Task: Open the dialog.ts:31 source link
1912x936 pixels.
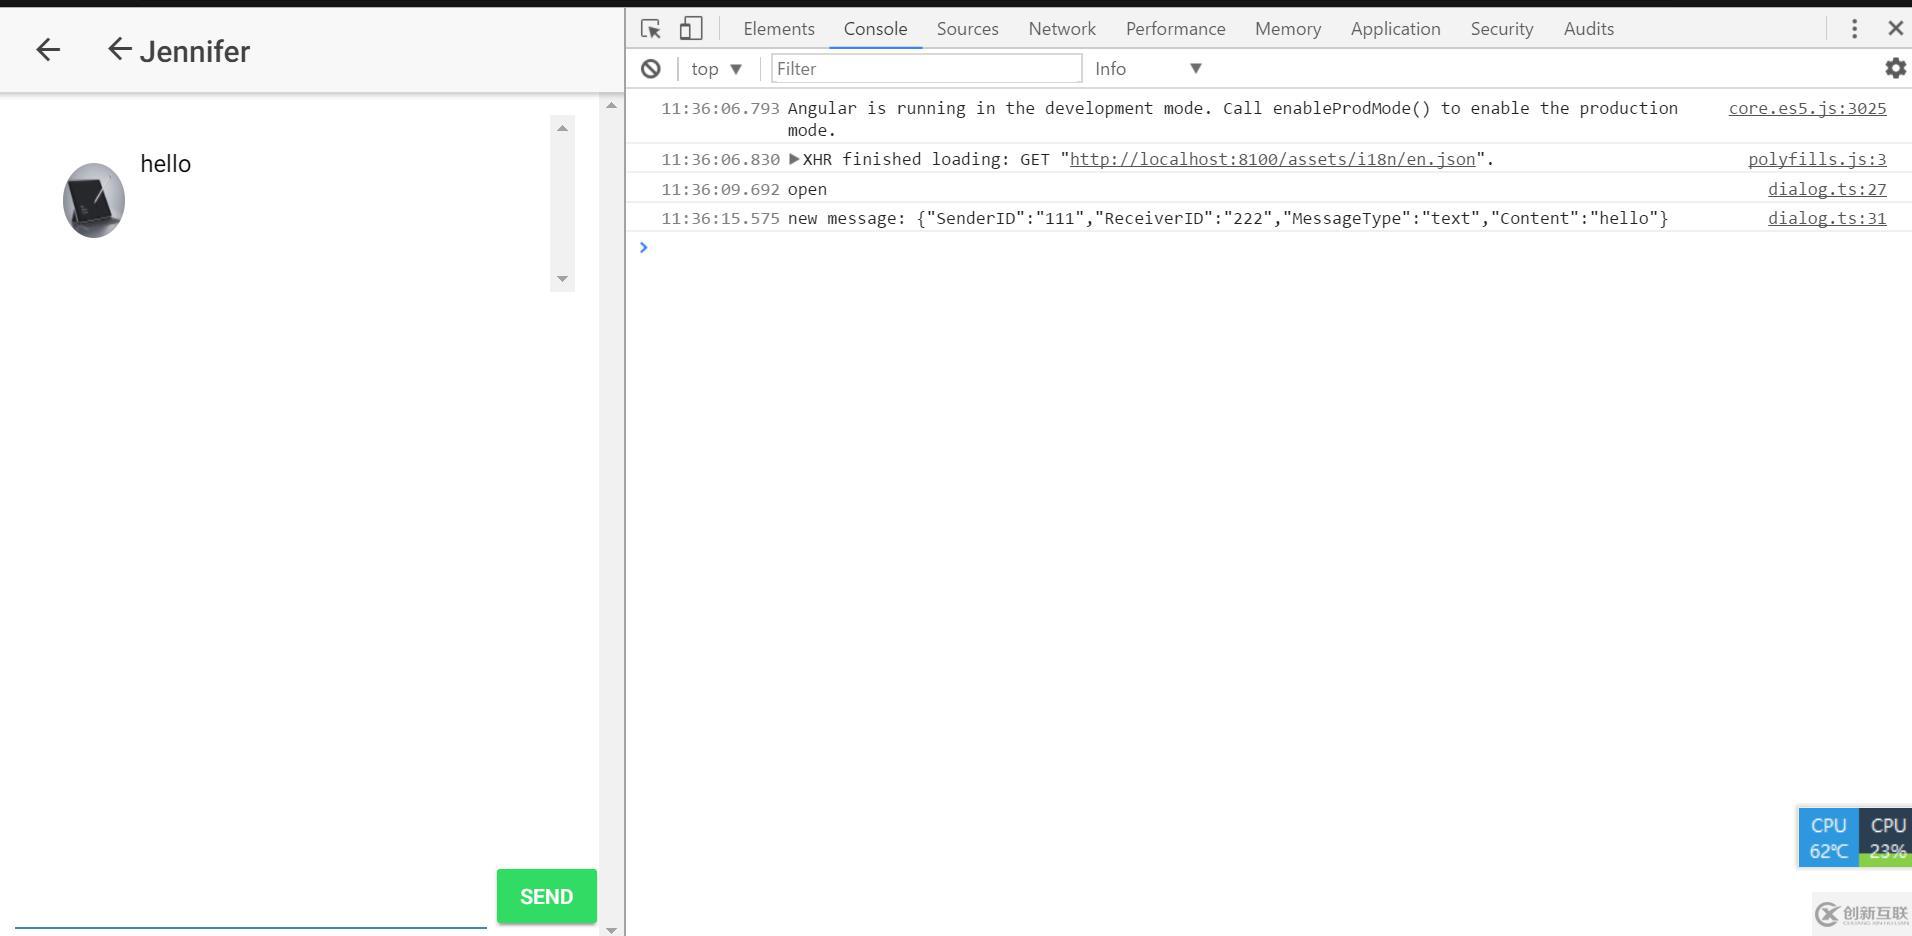Action: click(1826, 218)
